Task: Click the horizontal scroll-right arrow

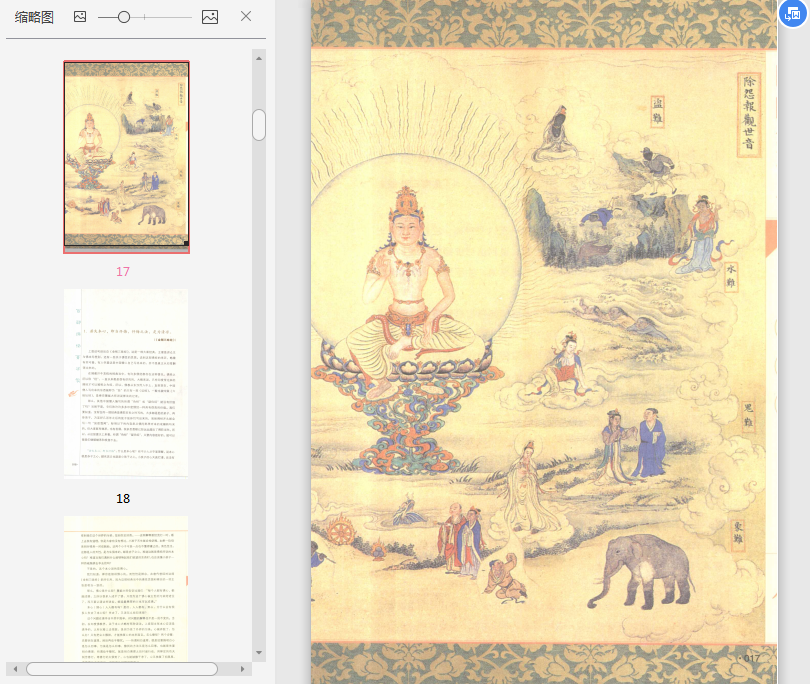Action: point(242,669)
